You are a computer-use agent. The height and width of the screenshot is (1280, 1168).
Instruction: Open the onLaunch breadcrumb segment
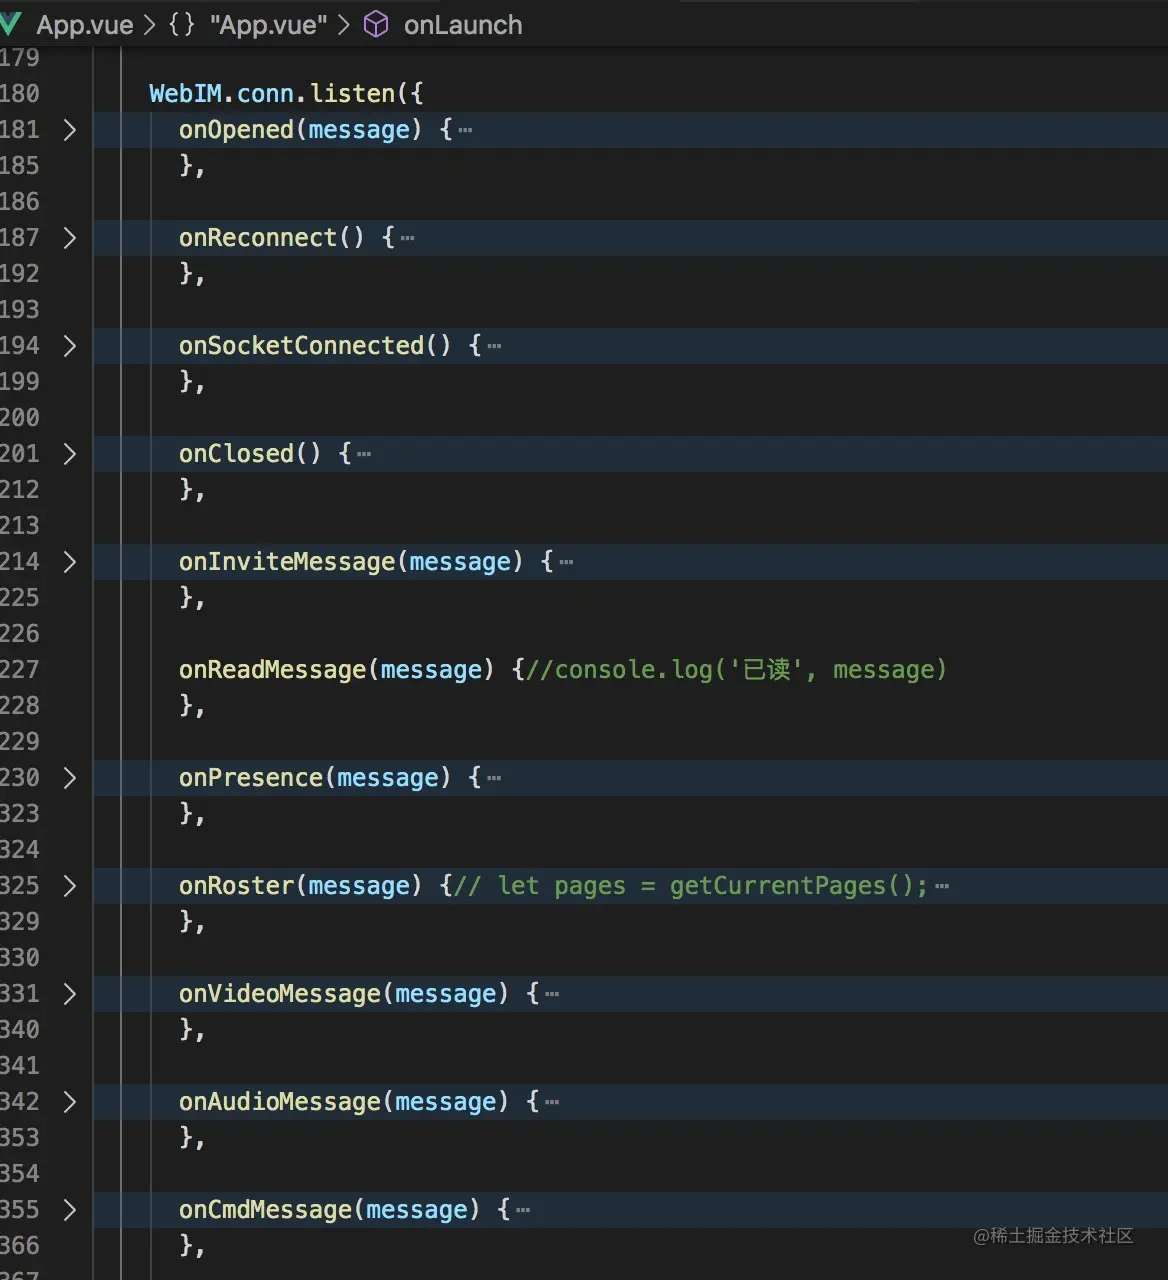pyautogui.click(x=463, y=25)
